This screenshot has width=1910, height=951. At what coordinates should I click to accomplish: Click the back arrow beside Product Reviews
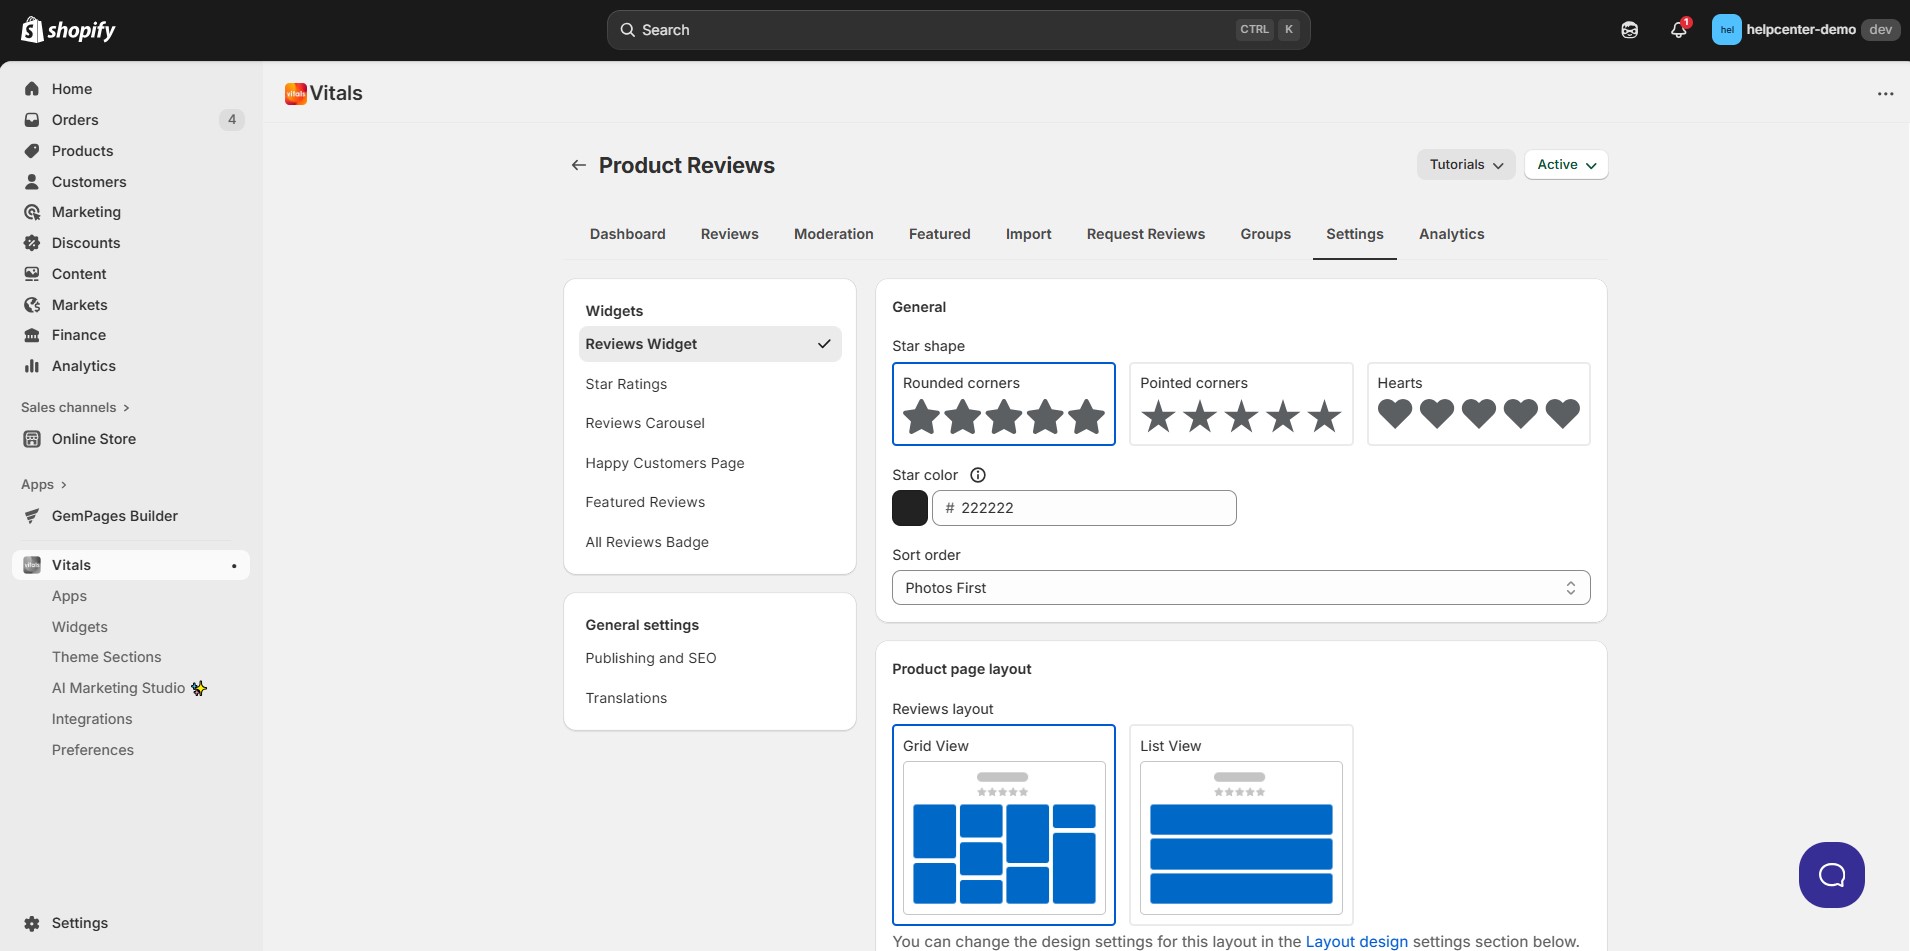point(578,165)
